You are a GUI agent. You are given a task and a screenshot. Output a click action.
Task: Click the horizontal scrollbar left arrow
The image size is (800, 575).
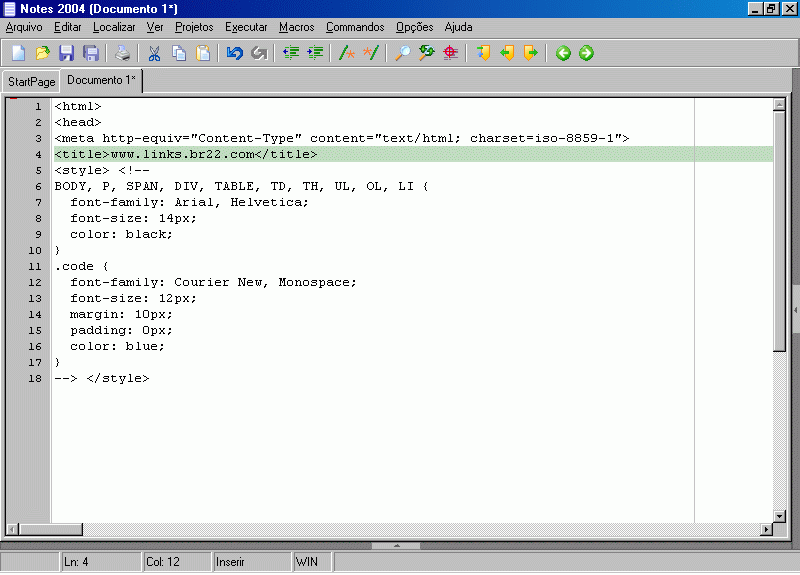(x=12, y=529)
